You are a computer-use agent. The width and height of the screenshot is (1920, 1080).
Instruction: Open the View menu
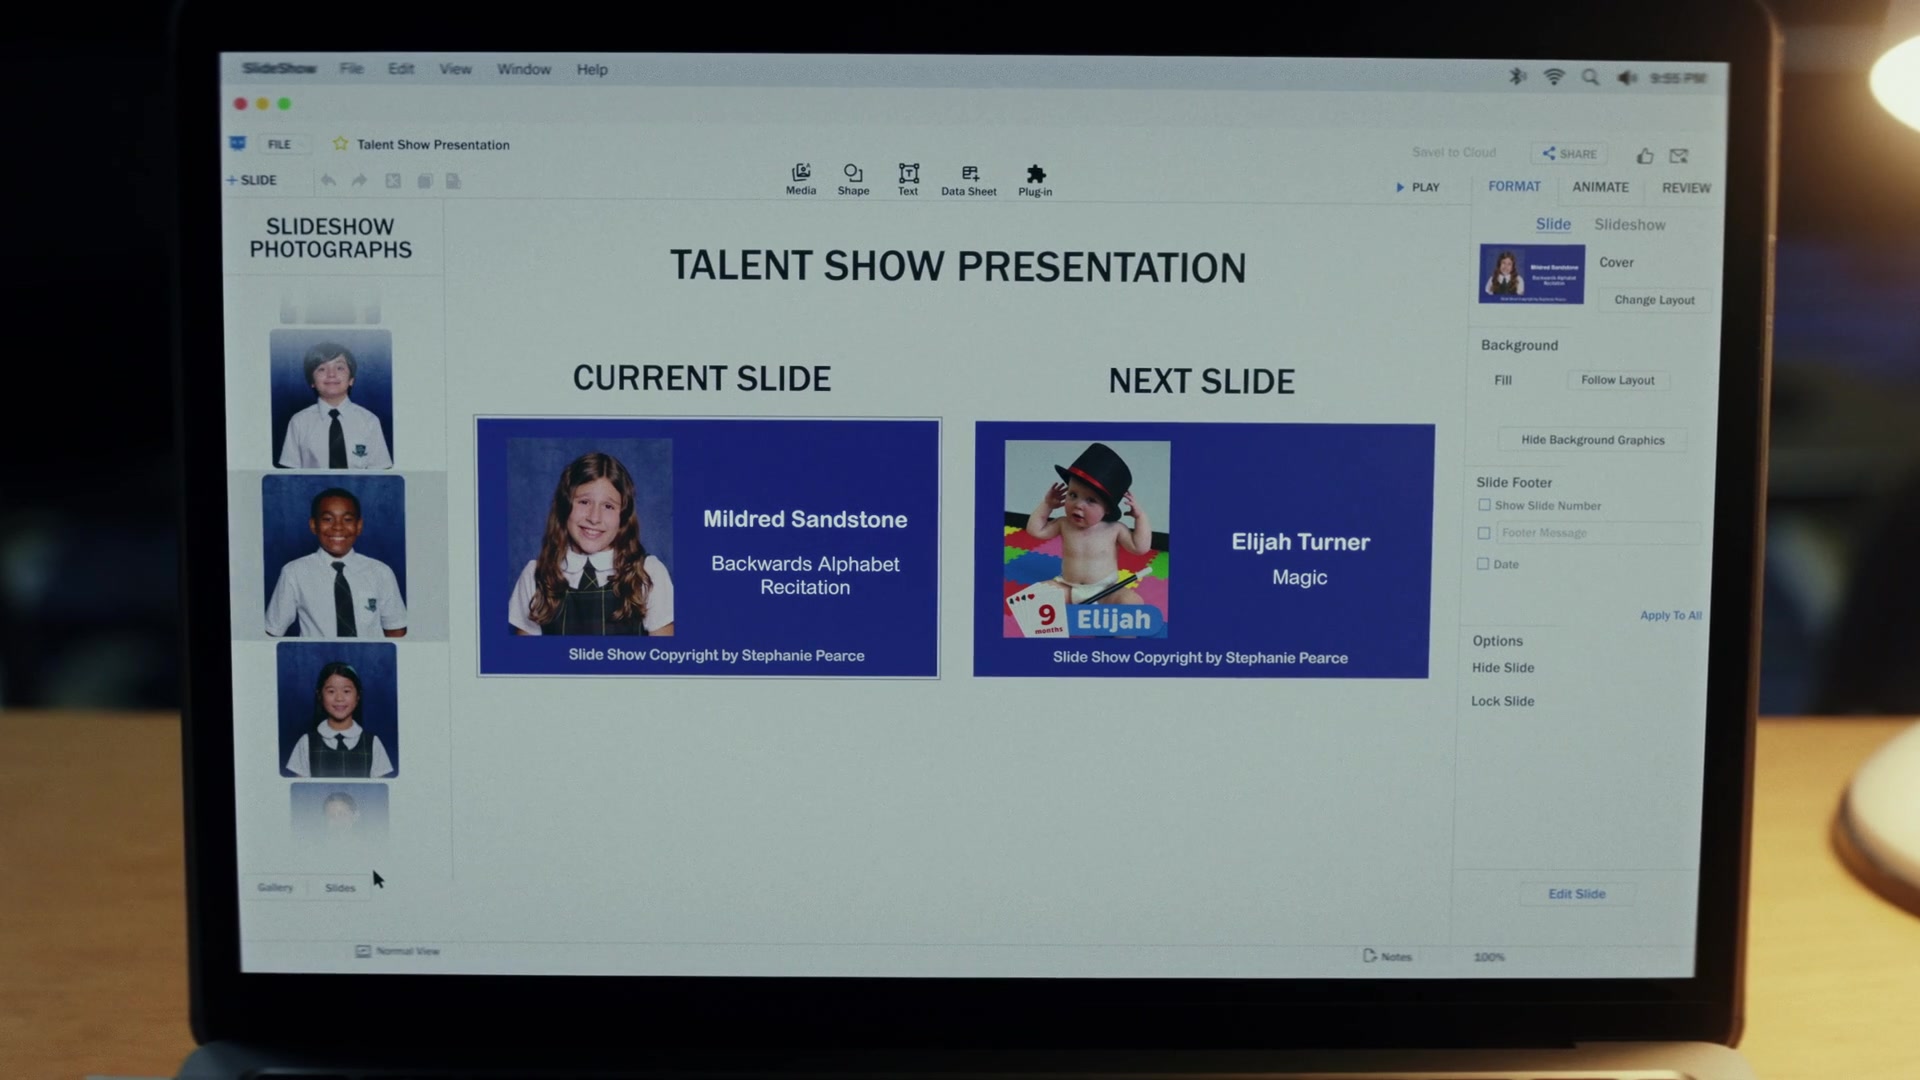[x=455, y=69]
